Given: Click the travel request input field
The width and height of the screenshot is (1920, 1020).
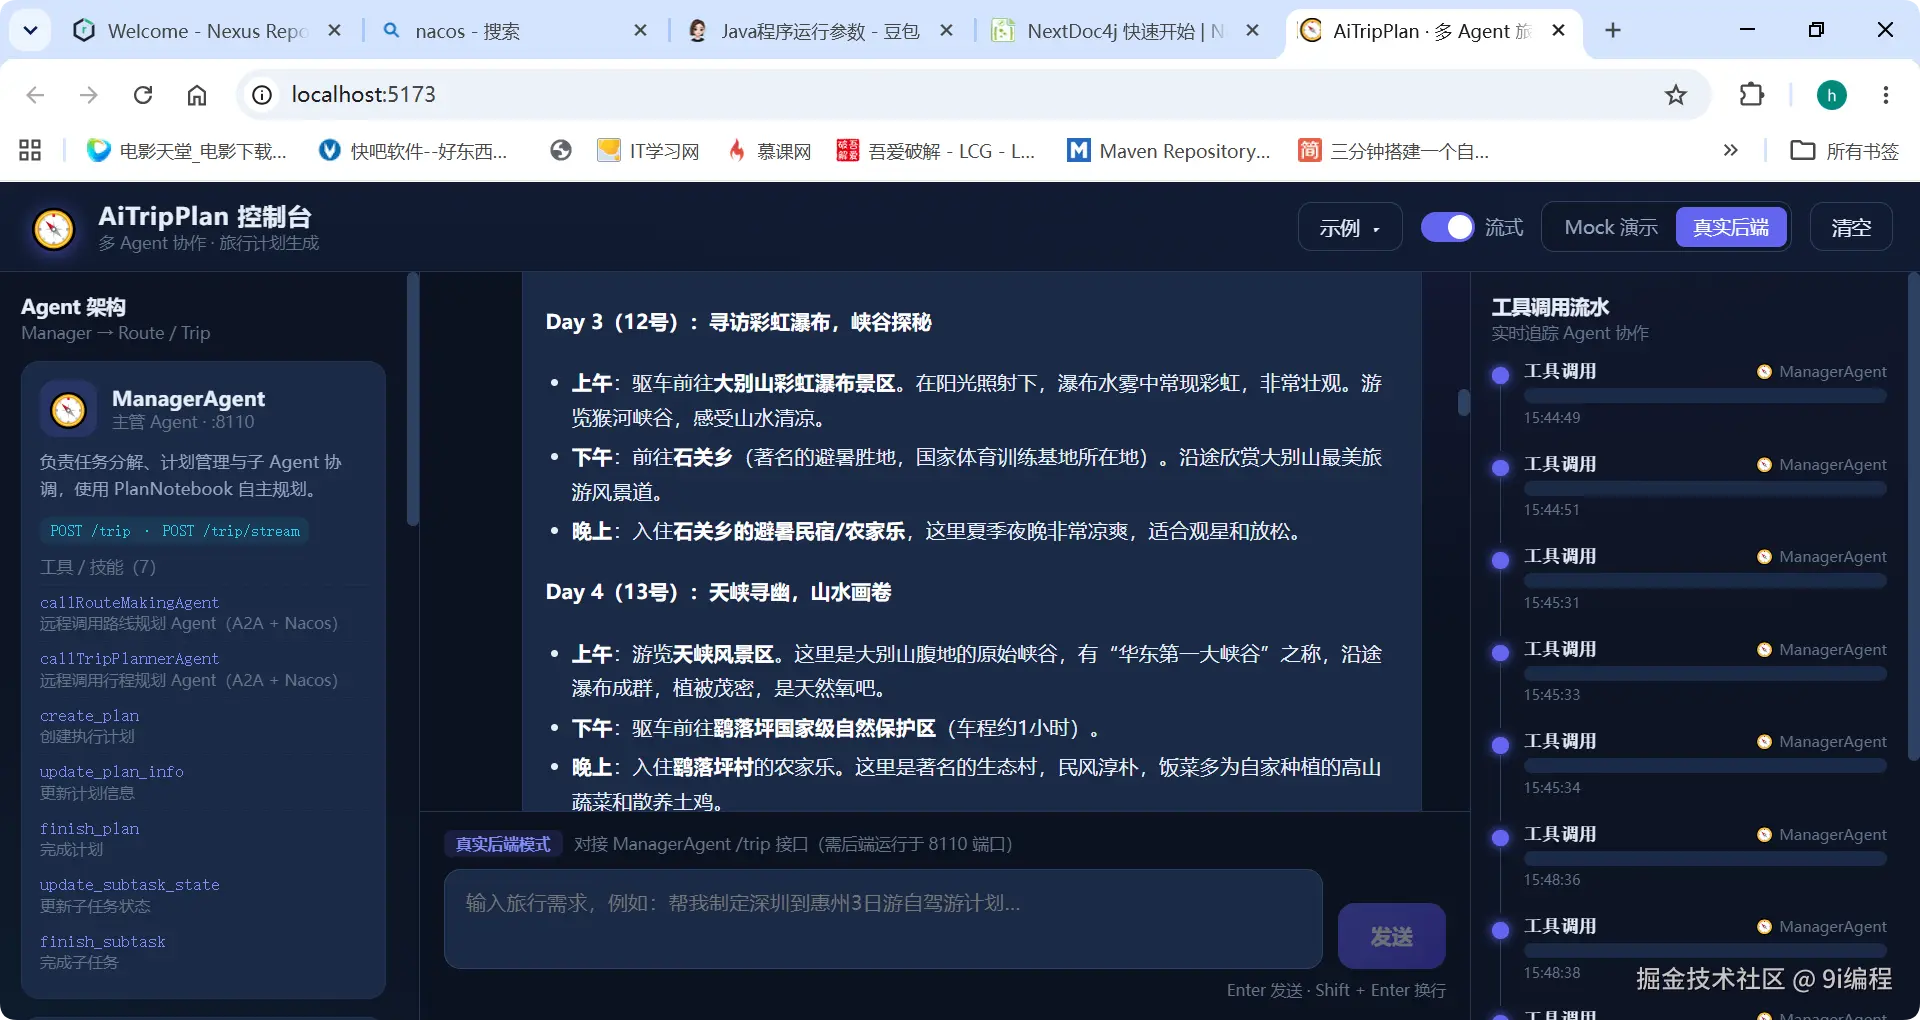Looking at the screenshot, I should pos(883,919).
